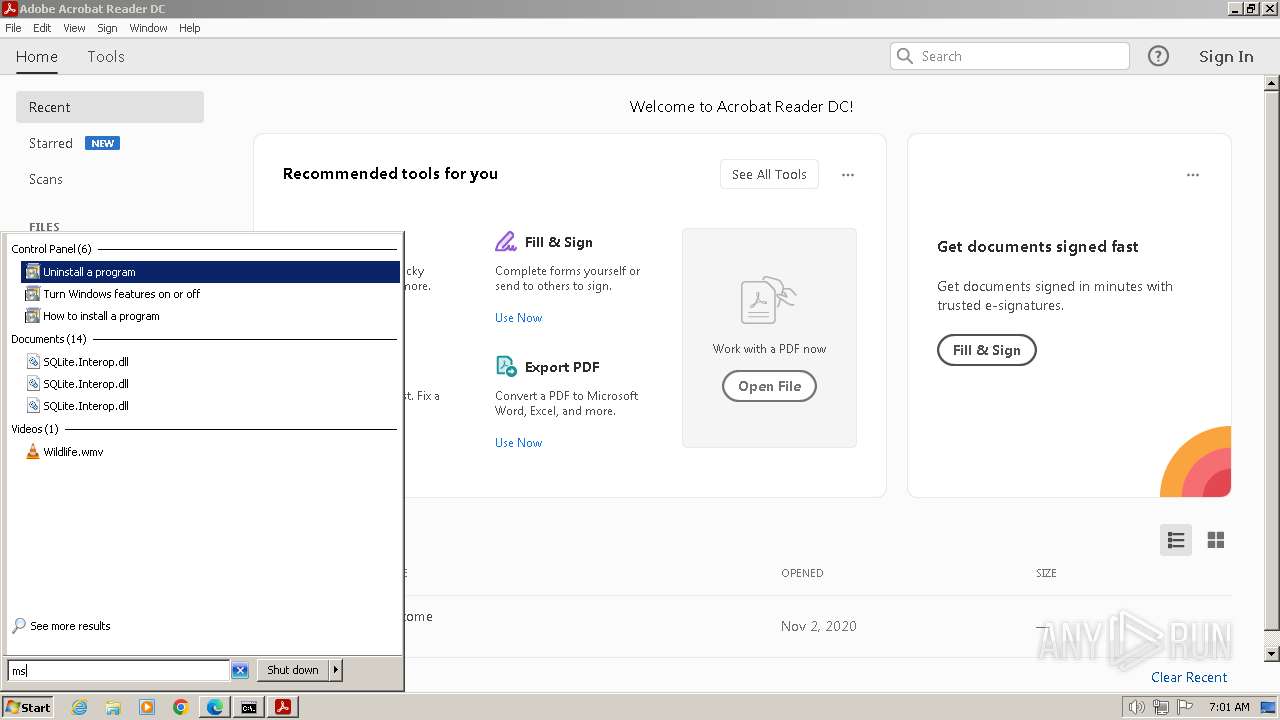Open the first SQLite.Interop.dll result
Viewport: 1280px width, 720px height.
pos(85,362)
